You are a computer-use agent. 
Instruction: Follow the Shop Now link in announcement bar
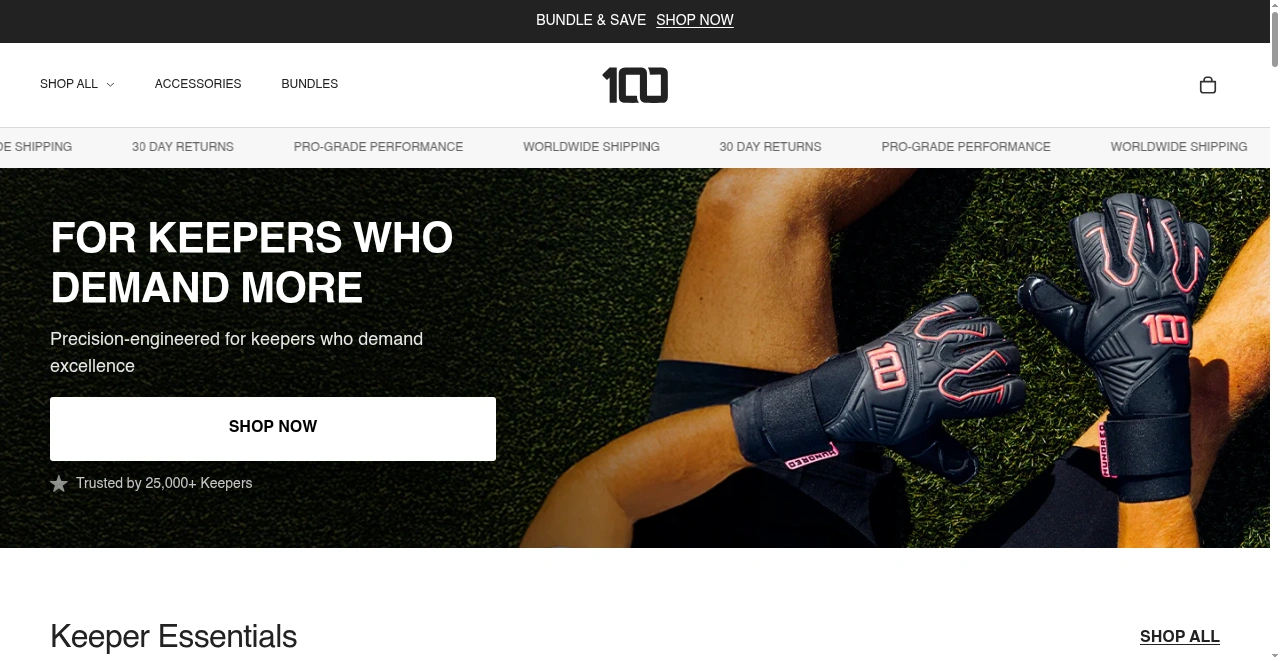[695, 20]
